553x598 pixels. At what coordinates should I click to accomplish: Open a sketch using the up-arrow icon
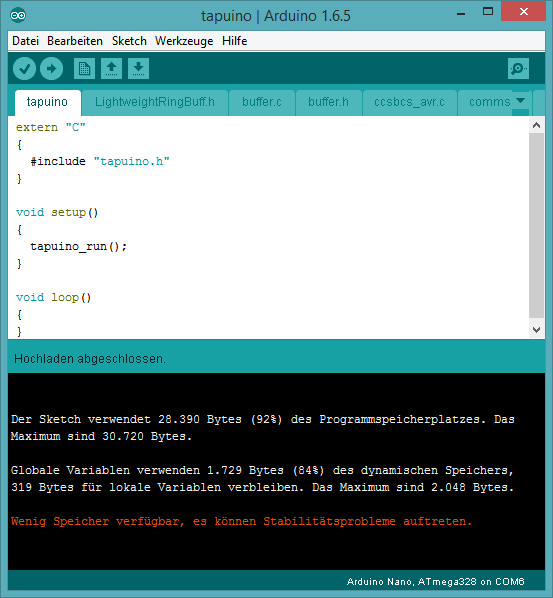111,69
